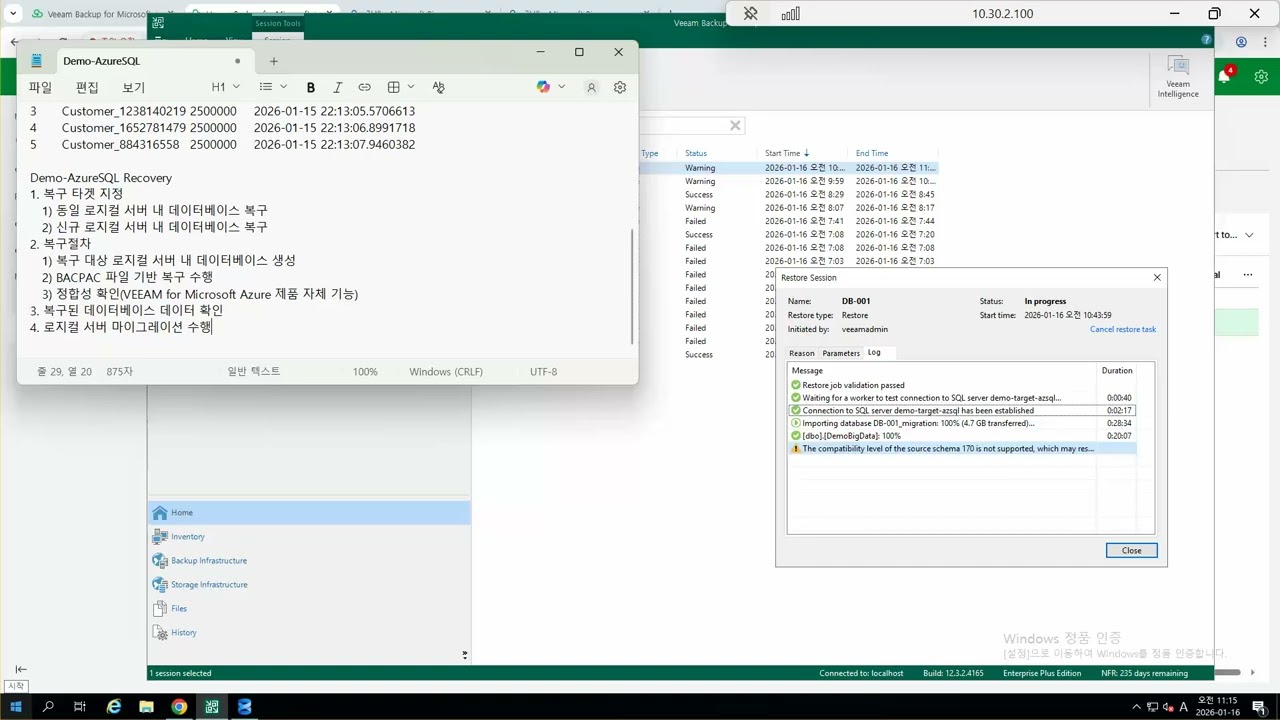The height and width of the screenshot is (720, 1280).
Task: Open the list style dropdown
Action: click(x=272, y=87)
